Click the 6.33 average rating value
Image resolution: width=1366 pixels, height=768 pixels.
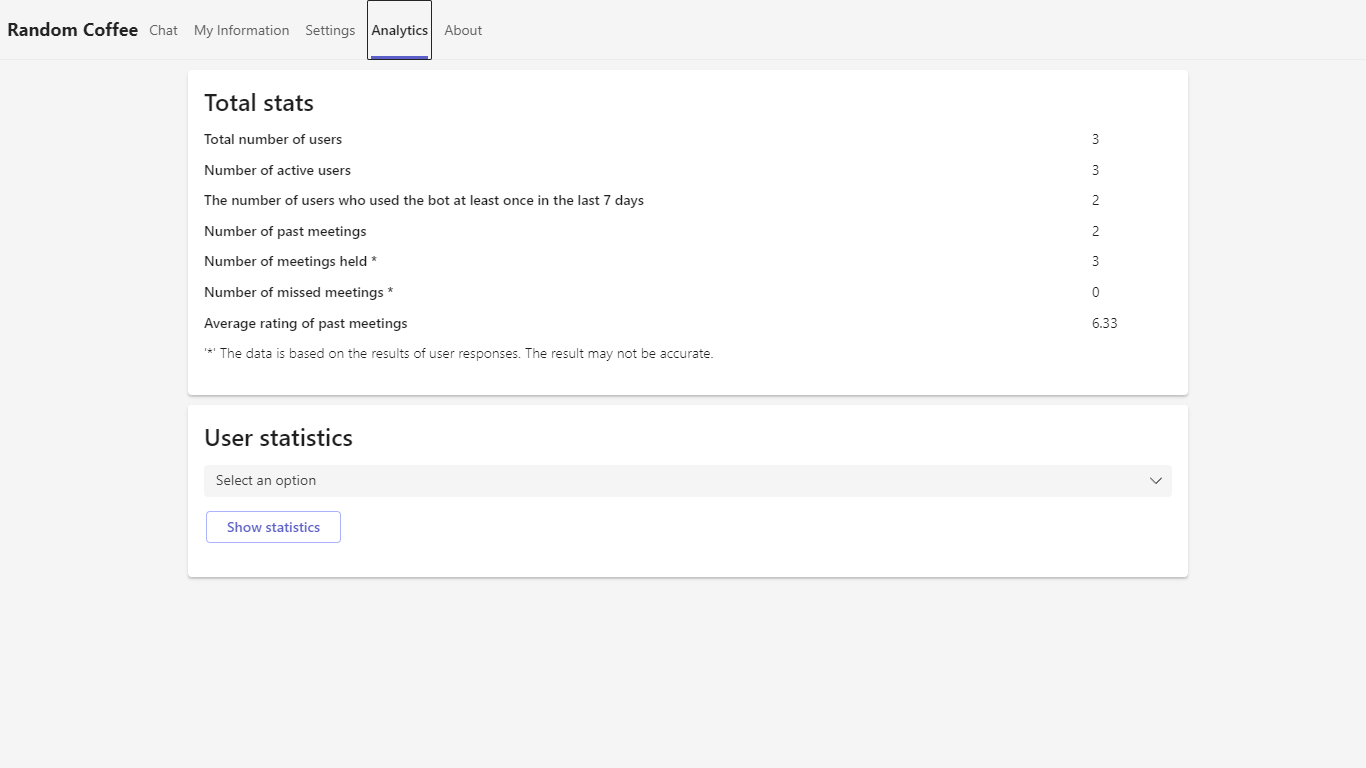click(x=1104, y=323)
